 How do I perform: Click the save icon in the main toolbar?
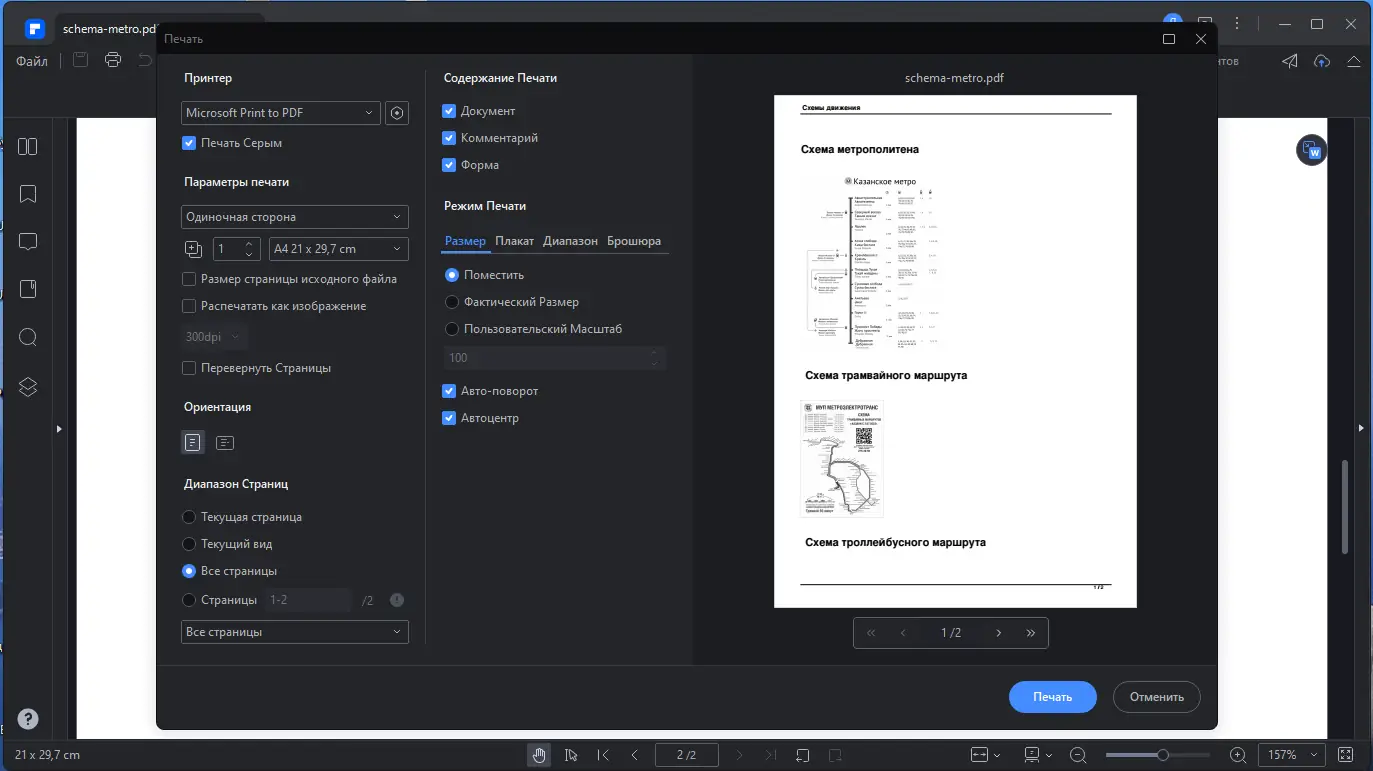tap(81, 61)
